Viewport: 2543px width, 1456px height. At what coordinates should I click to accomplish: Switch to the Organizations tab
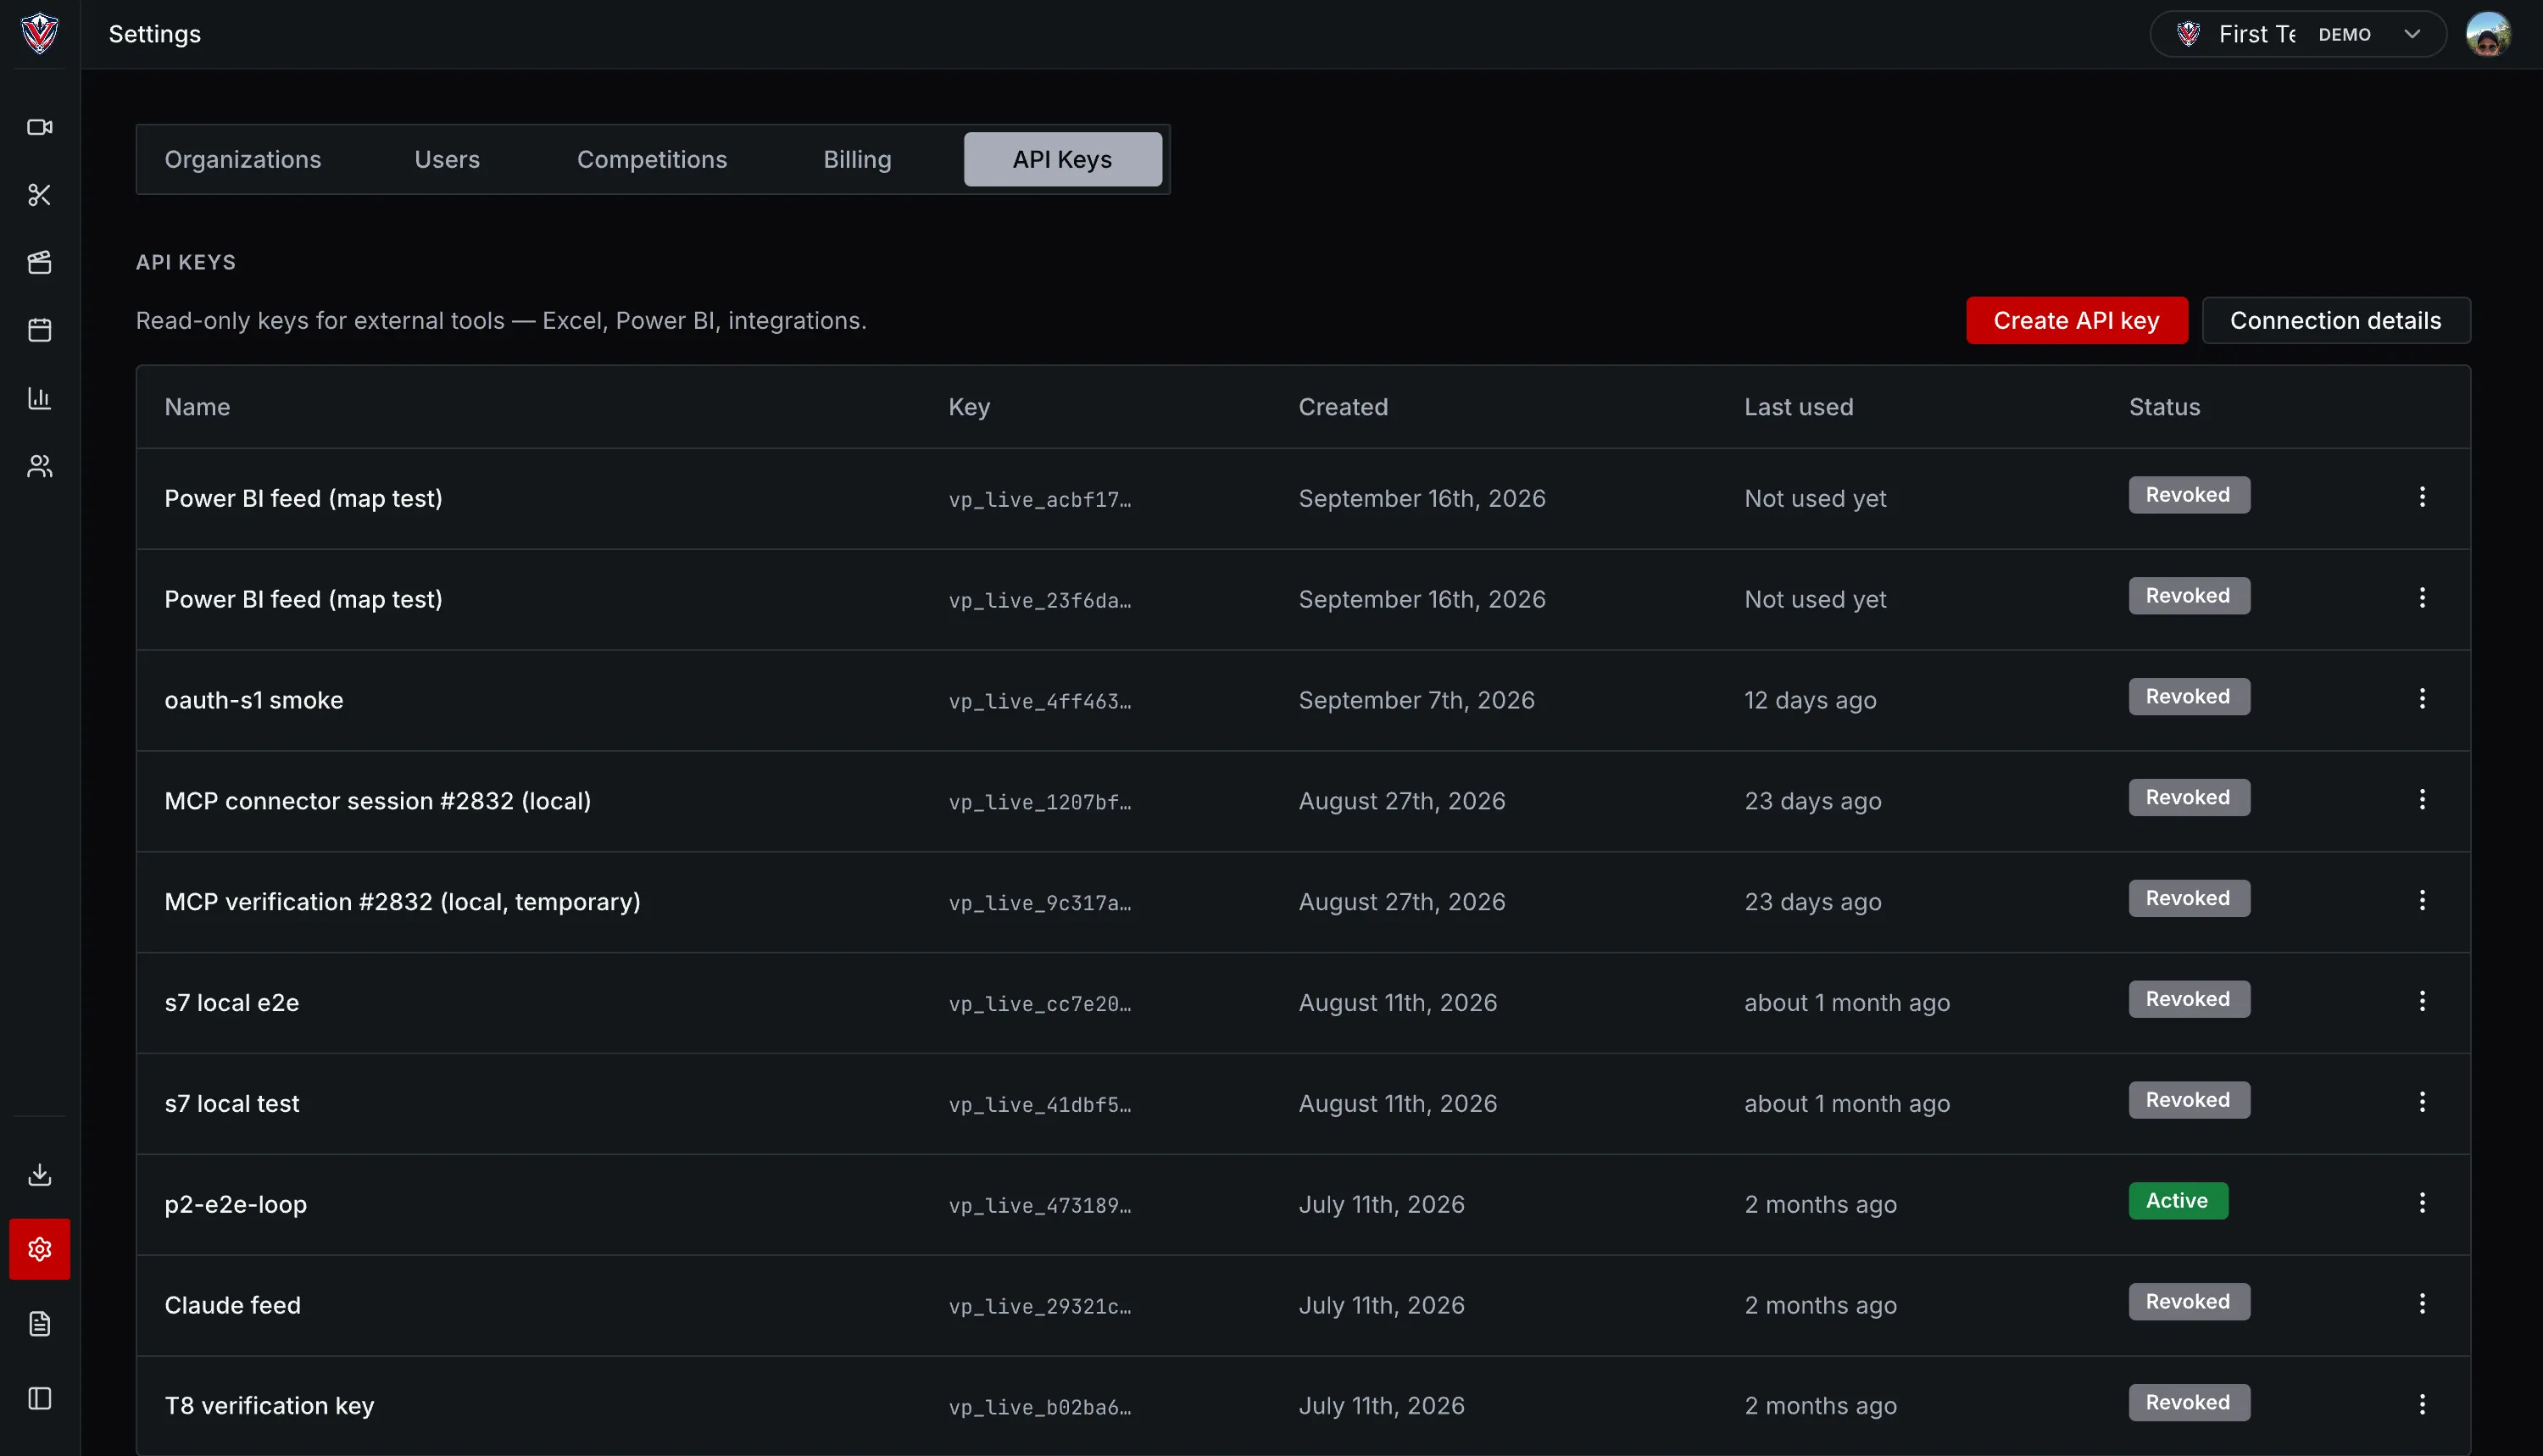click(x=243, y=159)
